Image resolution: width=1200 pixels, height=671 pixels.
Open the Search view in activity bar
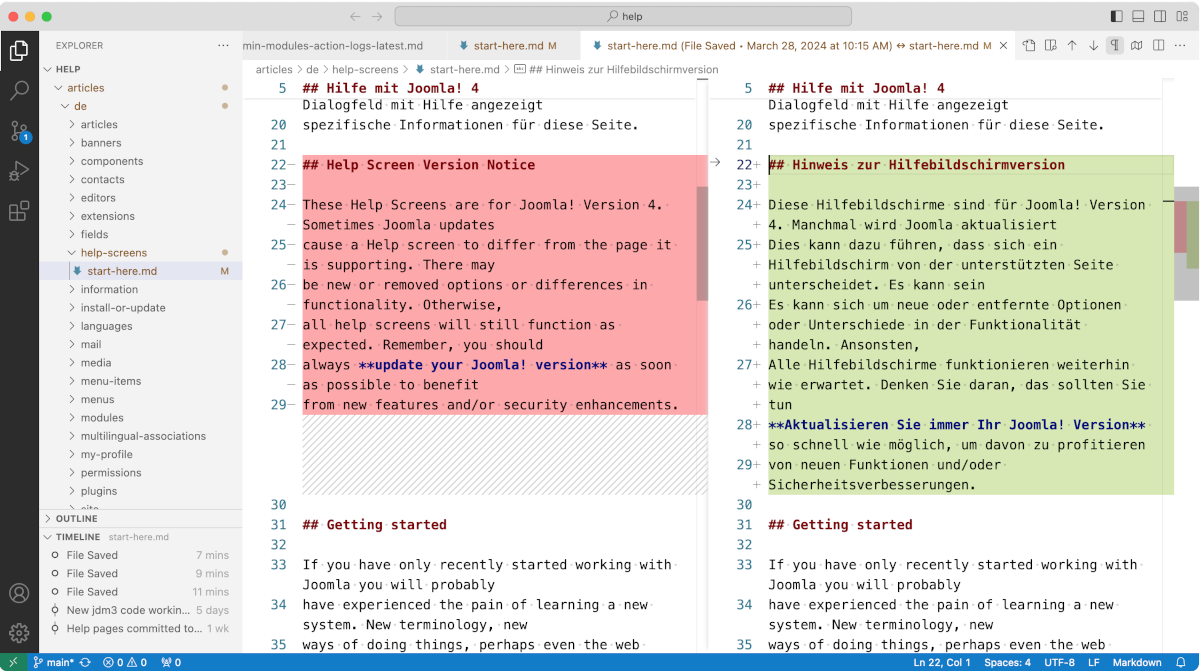tap(19, 91)
